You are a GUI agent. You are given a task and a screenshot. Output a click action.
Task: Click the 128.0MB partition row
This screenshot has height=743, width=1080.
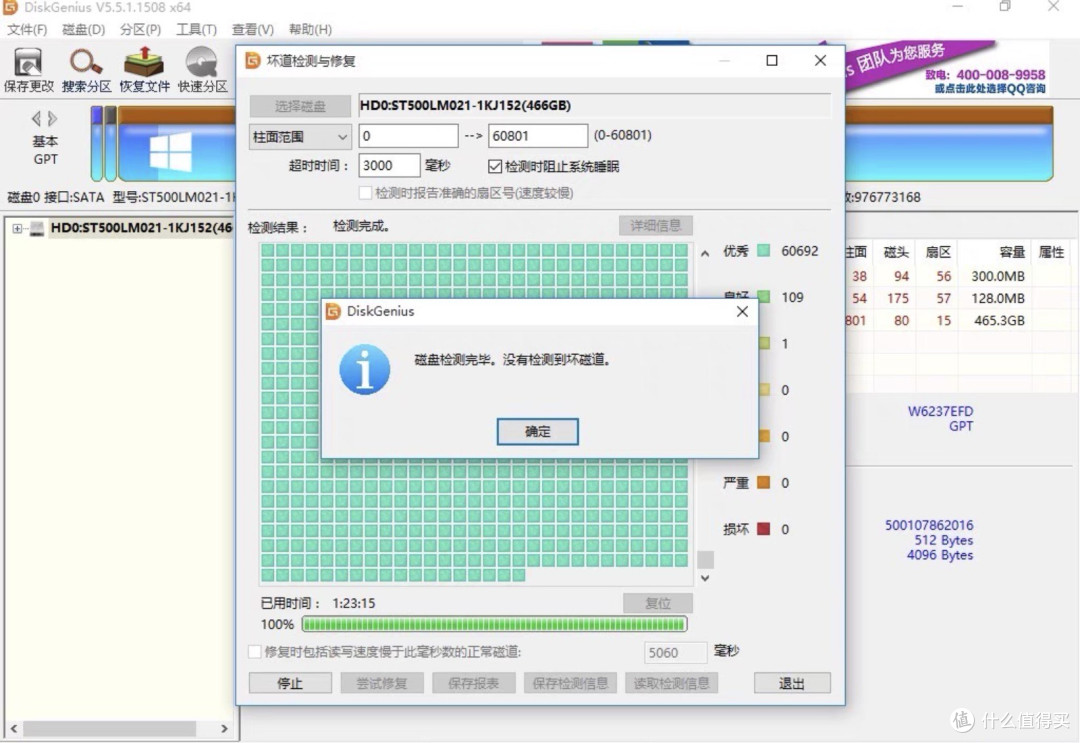[x=958, y=298]
